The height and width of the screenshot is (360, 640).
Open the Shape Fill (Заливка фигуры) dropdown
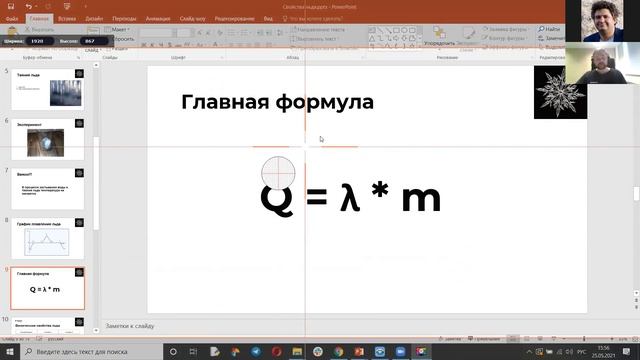point(505,29)
